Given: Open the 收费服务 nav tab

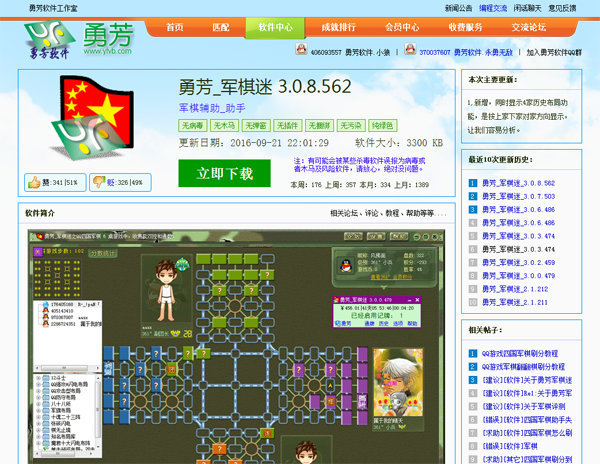Looking at the screenshot, I should (x=465, y=27).
